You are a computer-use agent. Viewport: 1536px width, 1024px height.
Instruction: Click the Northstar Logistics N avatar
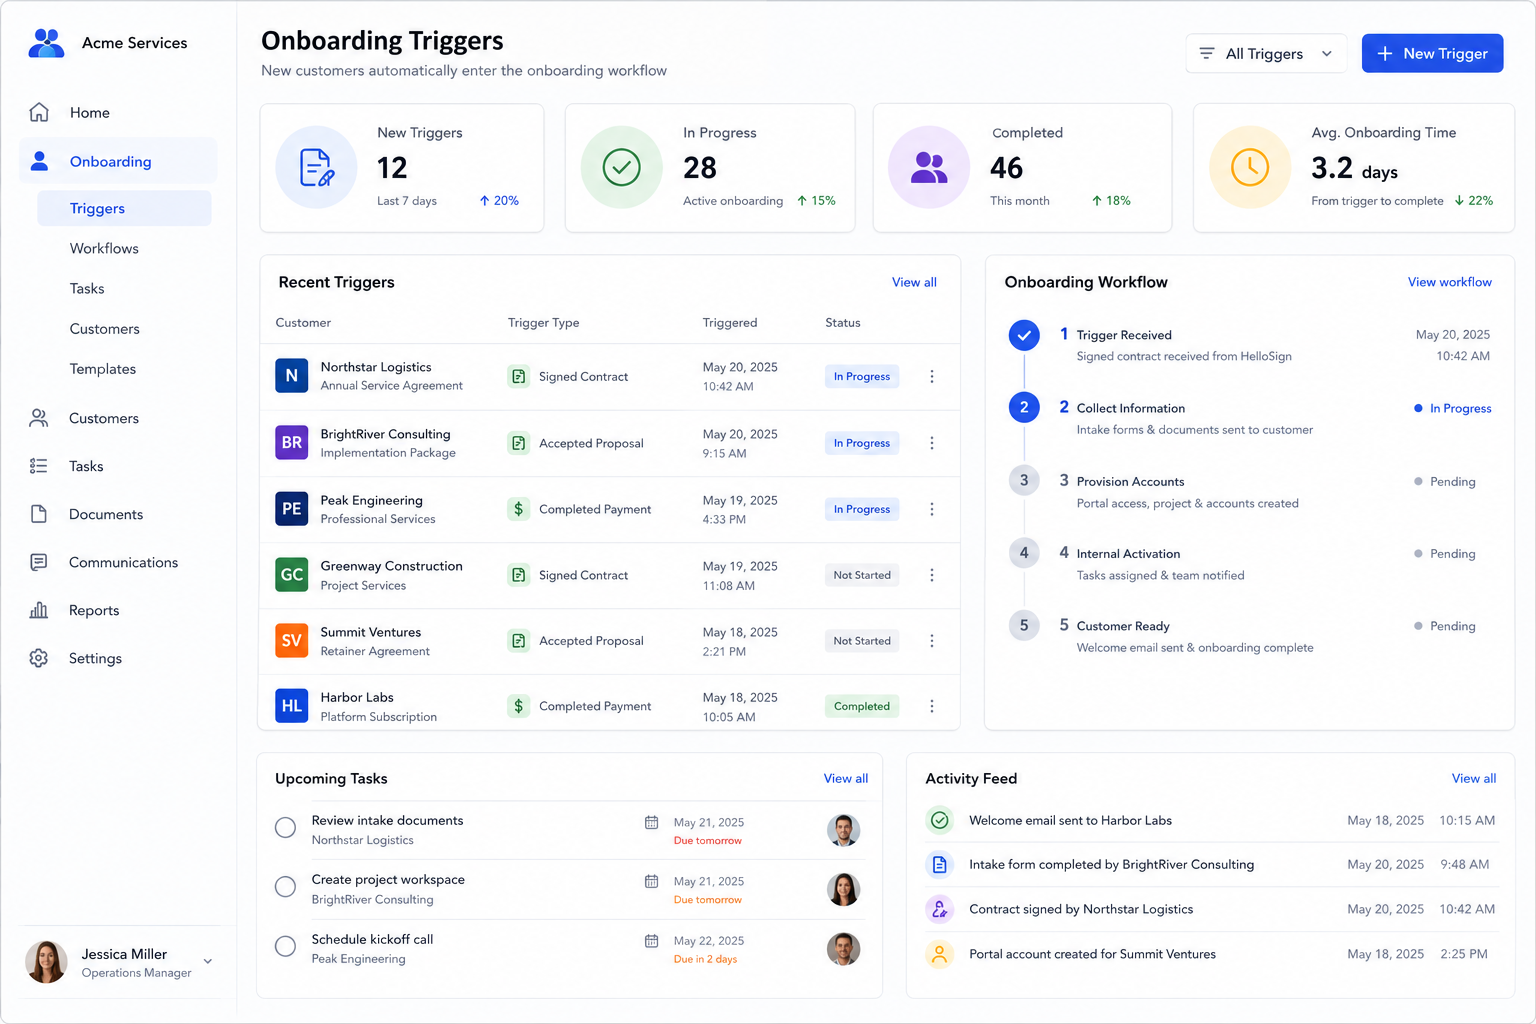[292, 376]
